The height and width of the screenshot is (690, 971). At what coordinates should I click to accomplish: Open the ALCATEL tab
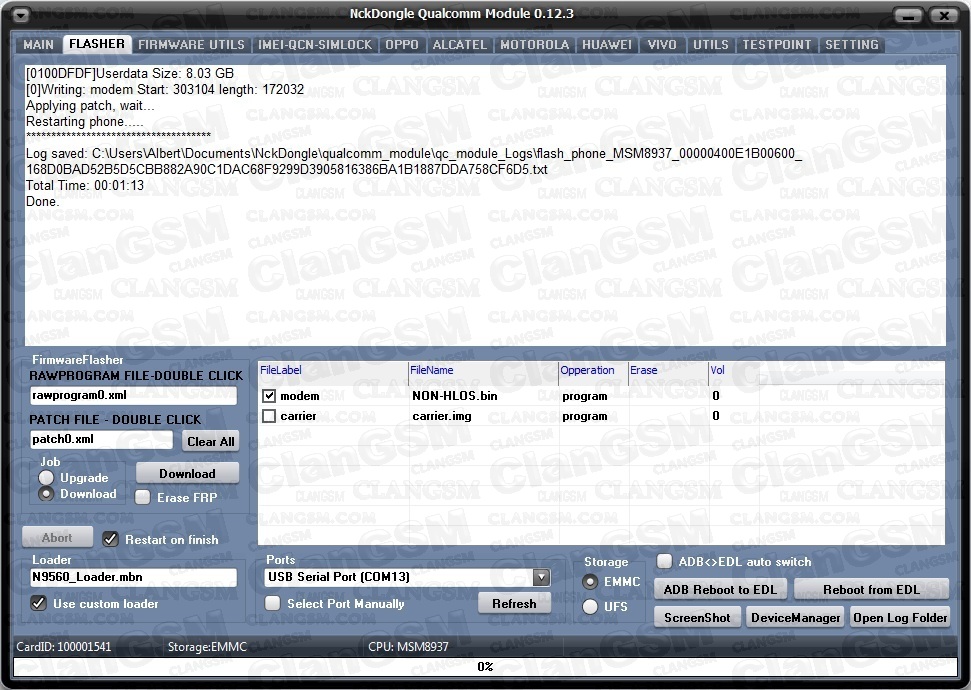click(x=459, y=45)
